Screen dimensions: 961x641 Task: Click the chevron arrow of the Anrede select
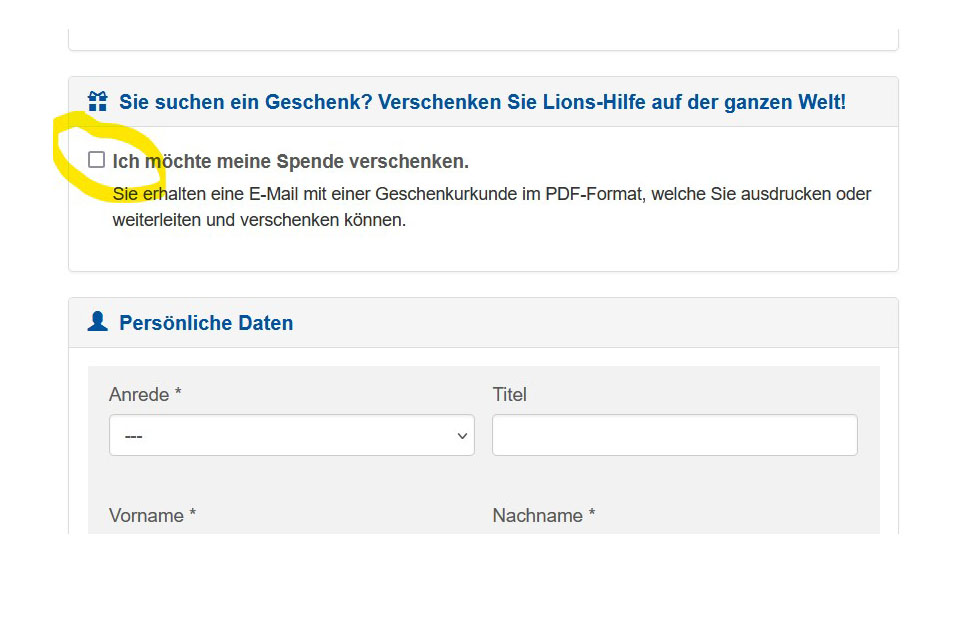click(x=462, y=436)
